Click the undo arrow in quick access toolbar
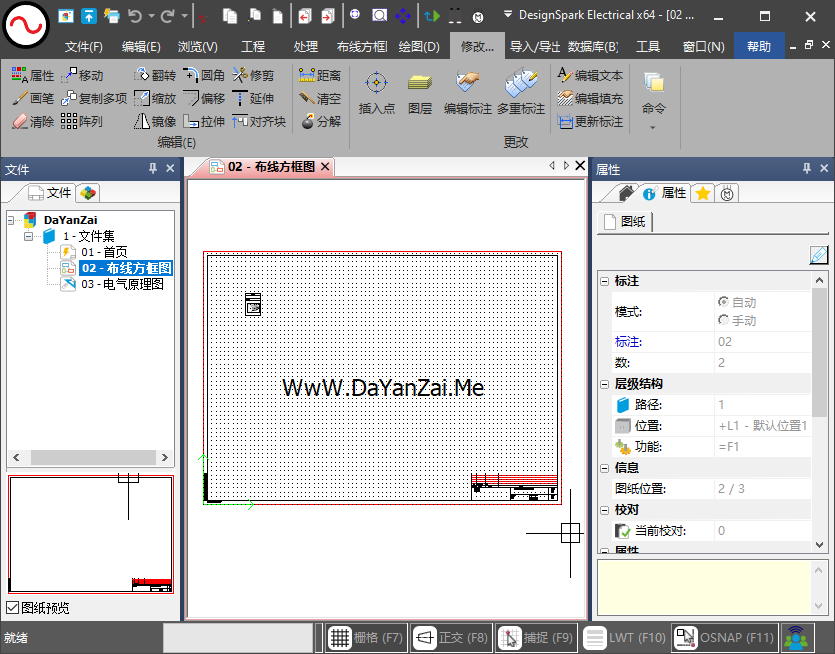Image resolution: width=835 pixels, height=654 pixels. [x=135, y=16]
